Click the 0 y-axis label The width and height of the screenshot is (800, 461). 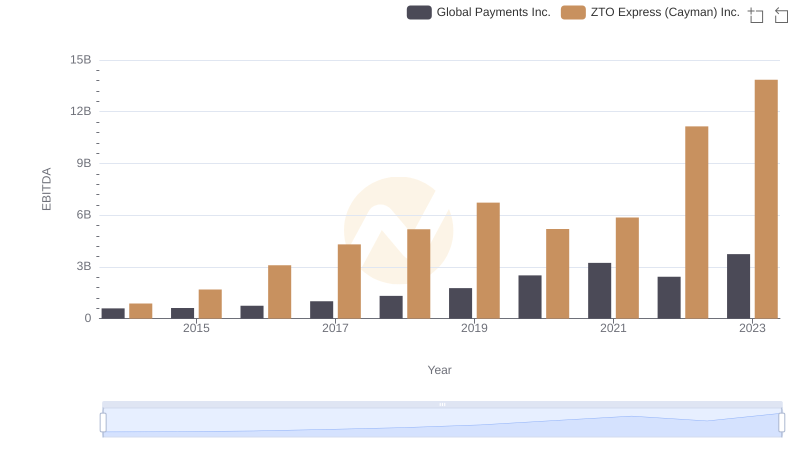[88, 318]
